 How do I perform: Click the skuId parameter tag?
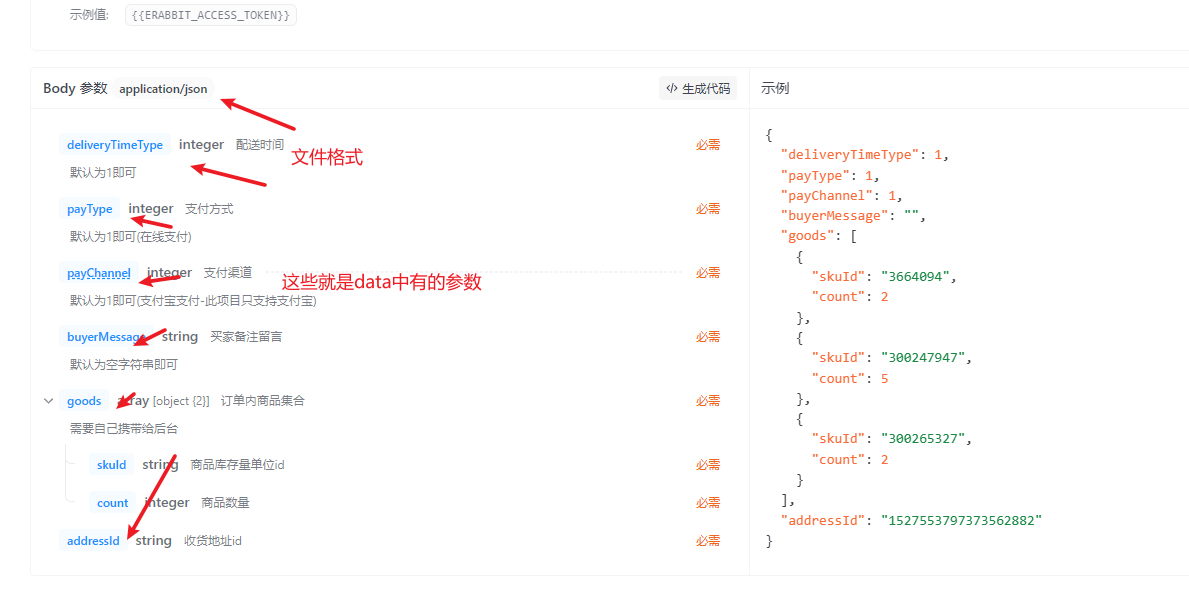[x=111, y=464]
